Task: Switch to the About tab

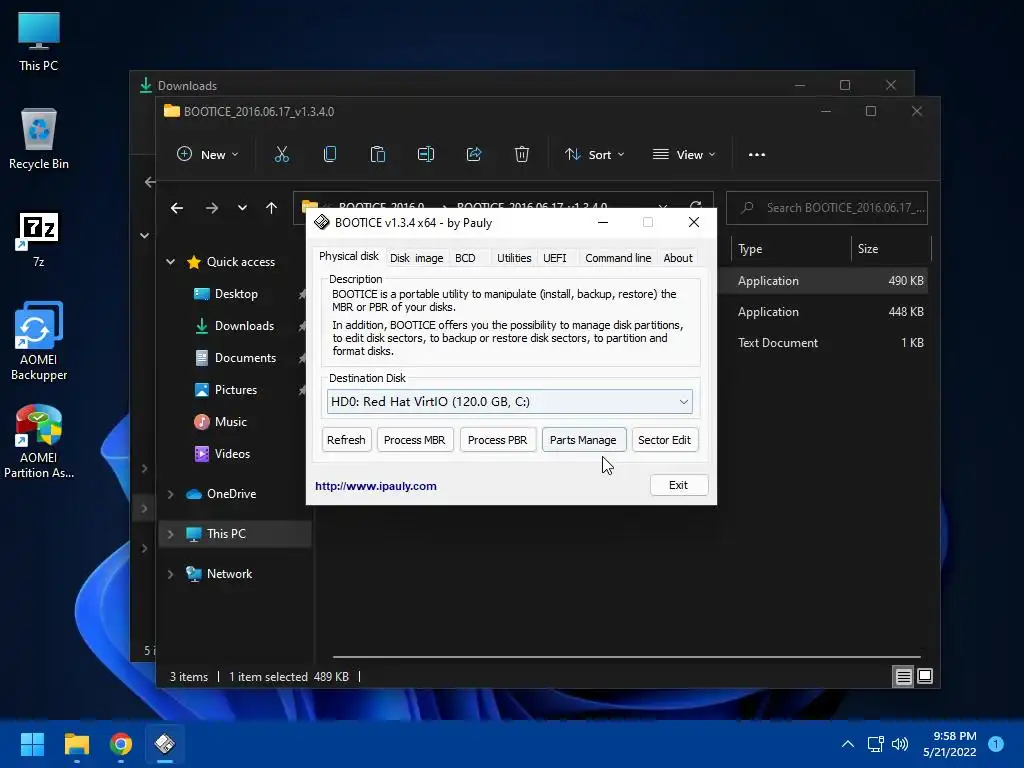Action: (x=678, y=258)
